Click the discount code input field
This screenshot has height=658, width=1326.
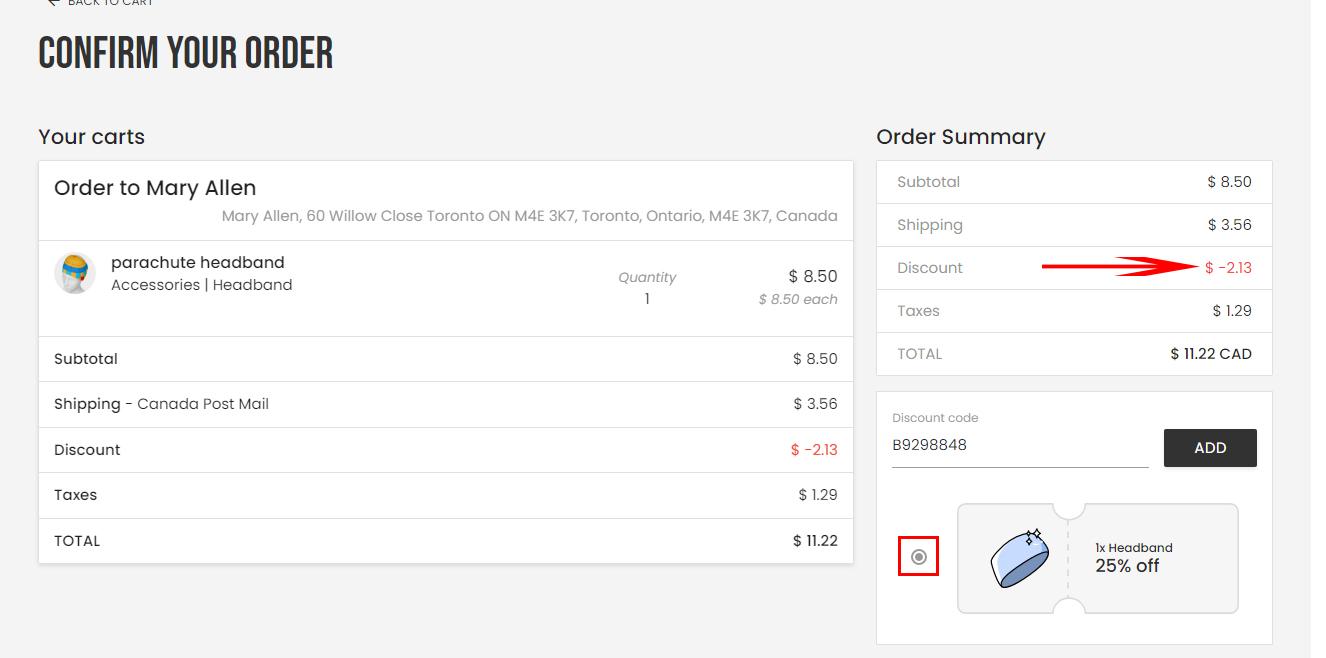tap(1020, 446)
